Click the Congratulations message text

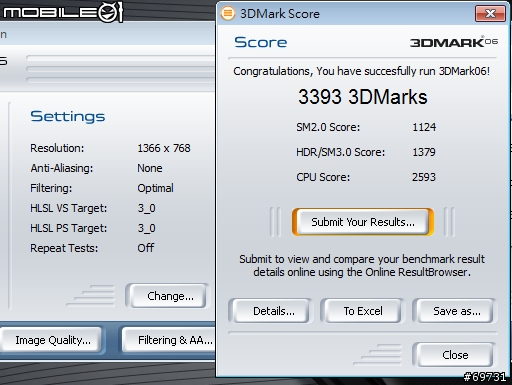point(362,71)
